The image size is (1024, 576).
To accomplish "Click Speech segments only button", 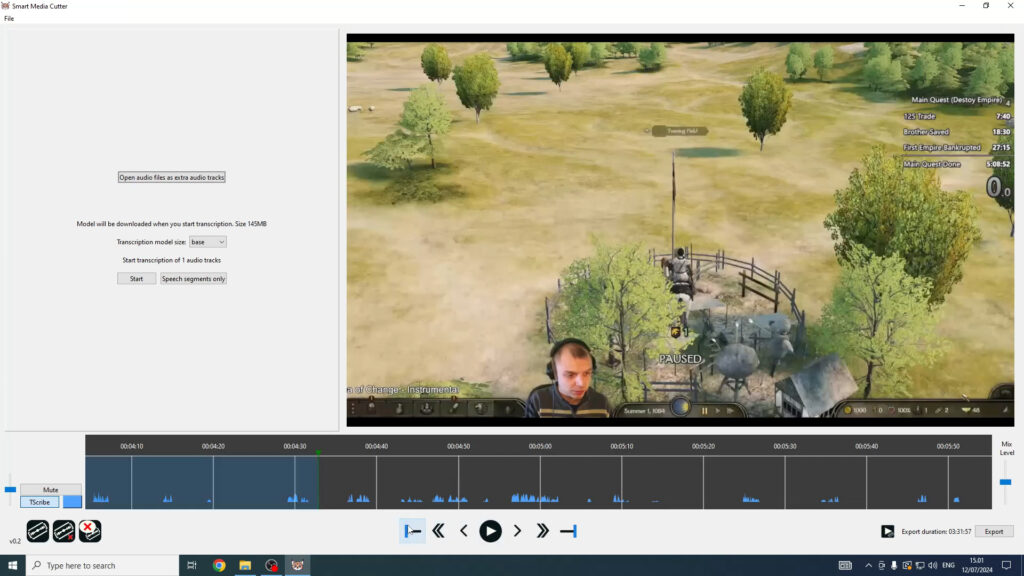I will coord(193,279).
